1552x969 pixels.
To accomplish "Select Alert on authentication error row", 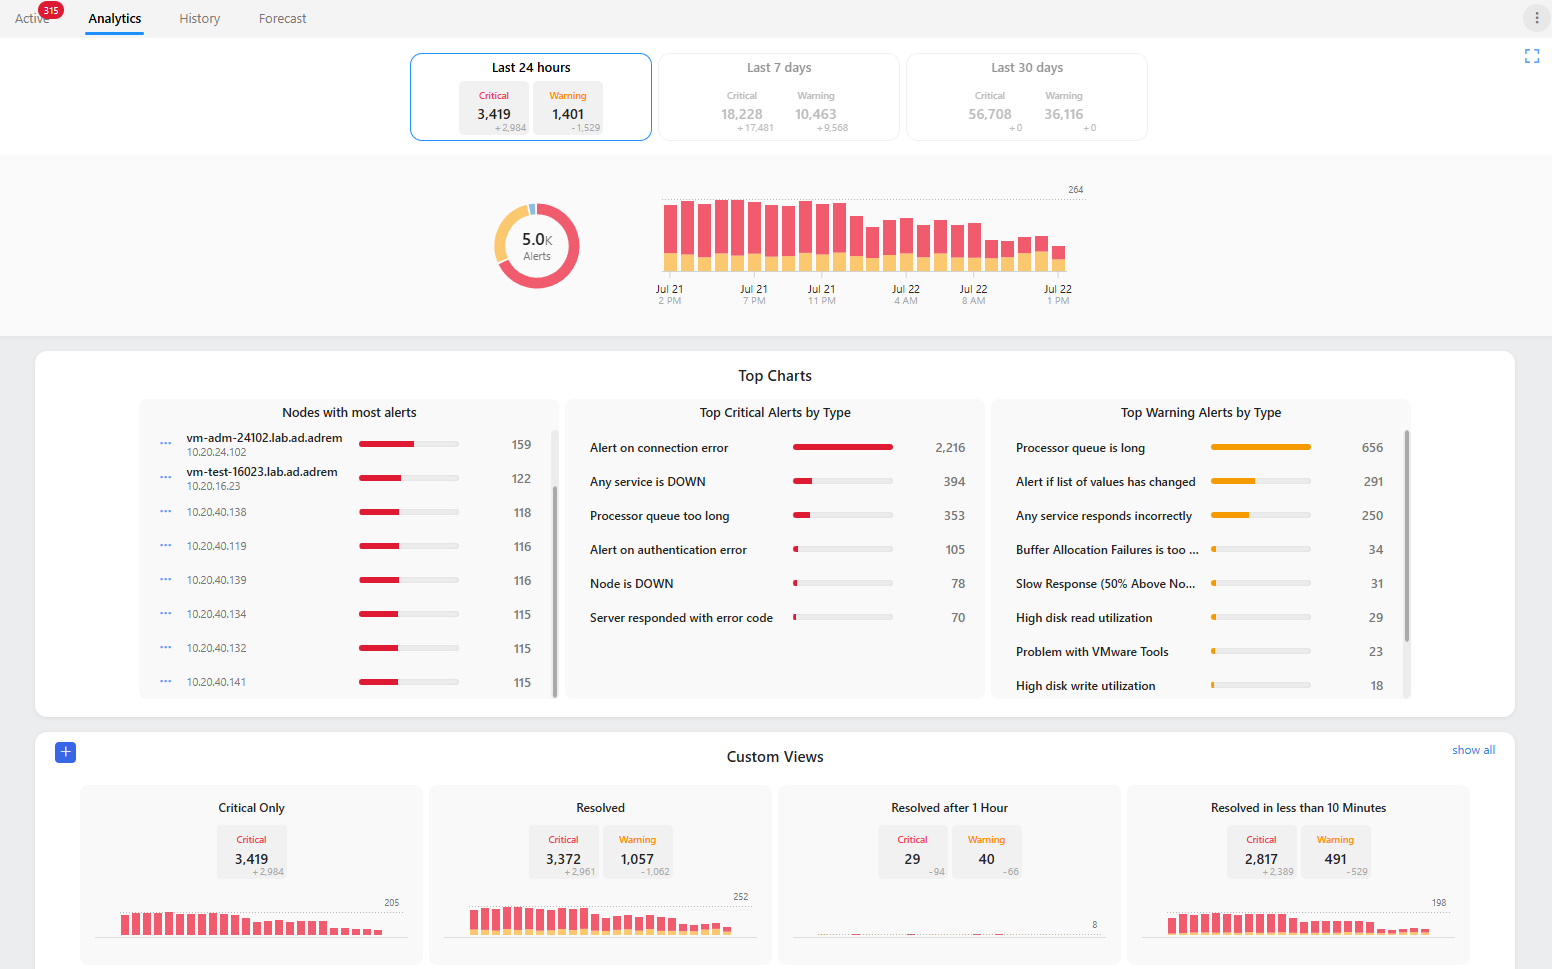I will coord(775,550).
